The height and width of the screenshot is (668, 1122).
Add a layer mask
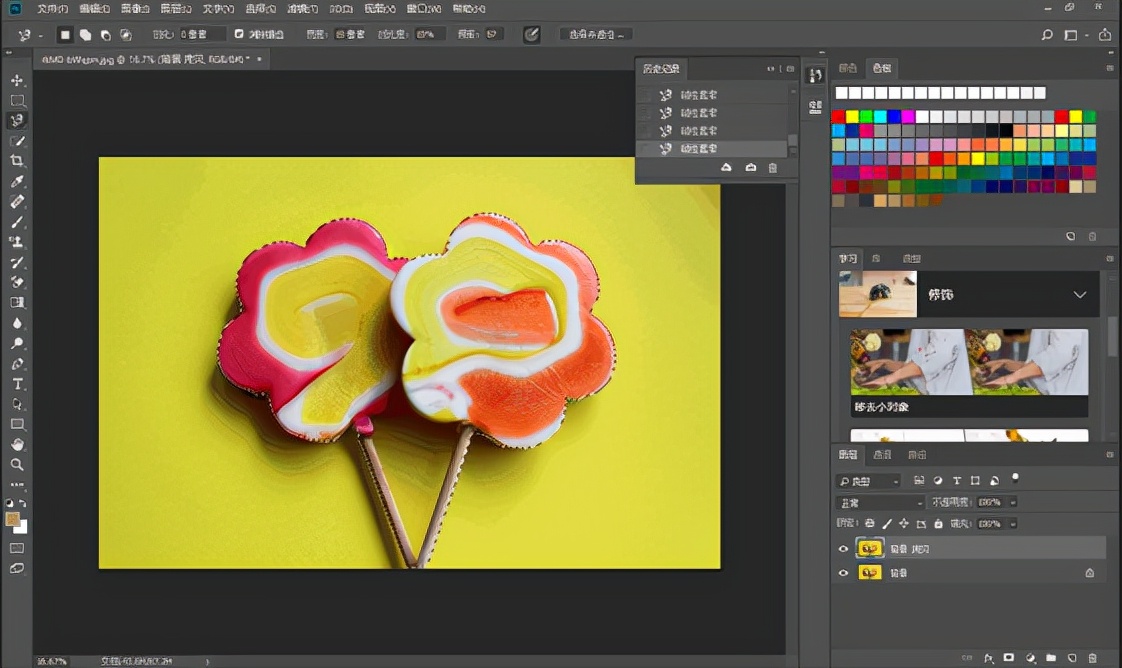[1009, 658]
